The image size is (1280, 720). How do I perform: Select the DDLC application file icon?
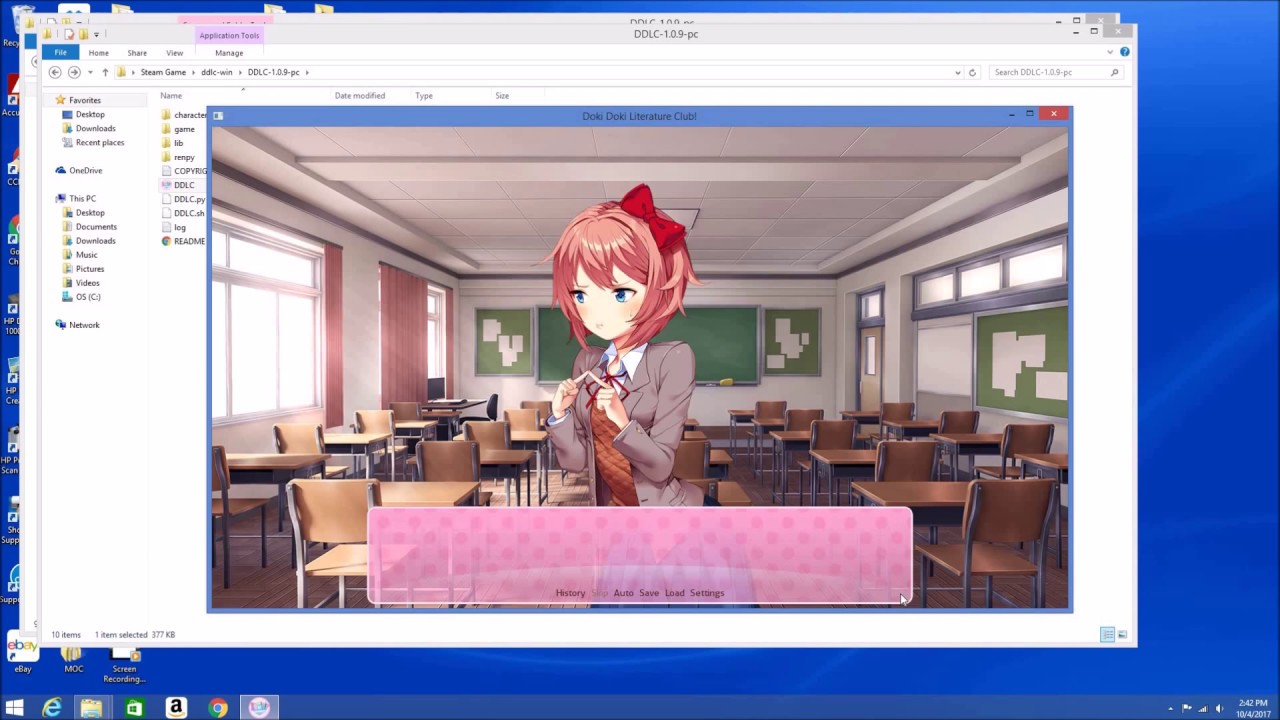pyautogui.click(x=166, y=185)
